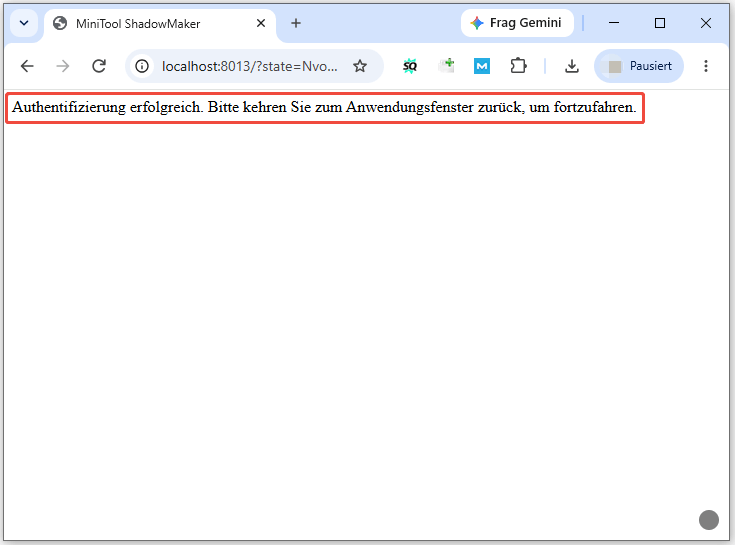The width and height of the screenshot is (735, 545).
Task: Bookmark this page with star icon
Action: (360, 66)
